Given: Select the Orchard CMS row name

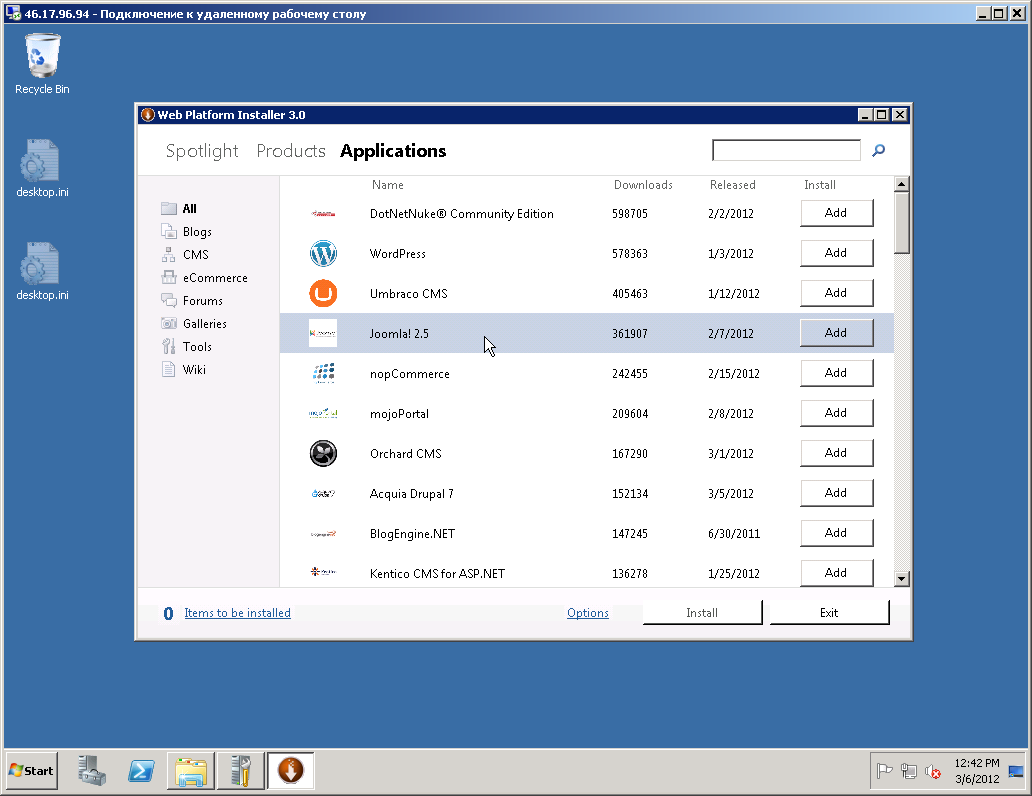Looking at the screenshot, I should (x=405, y=454).
